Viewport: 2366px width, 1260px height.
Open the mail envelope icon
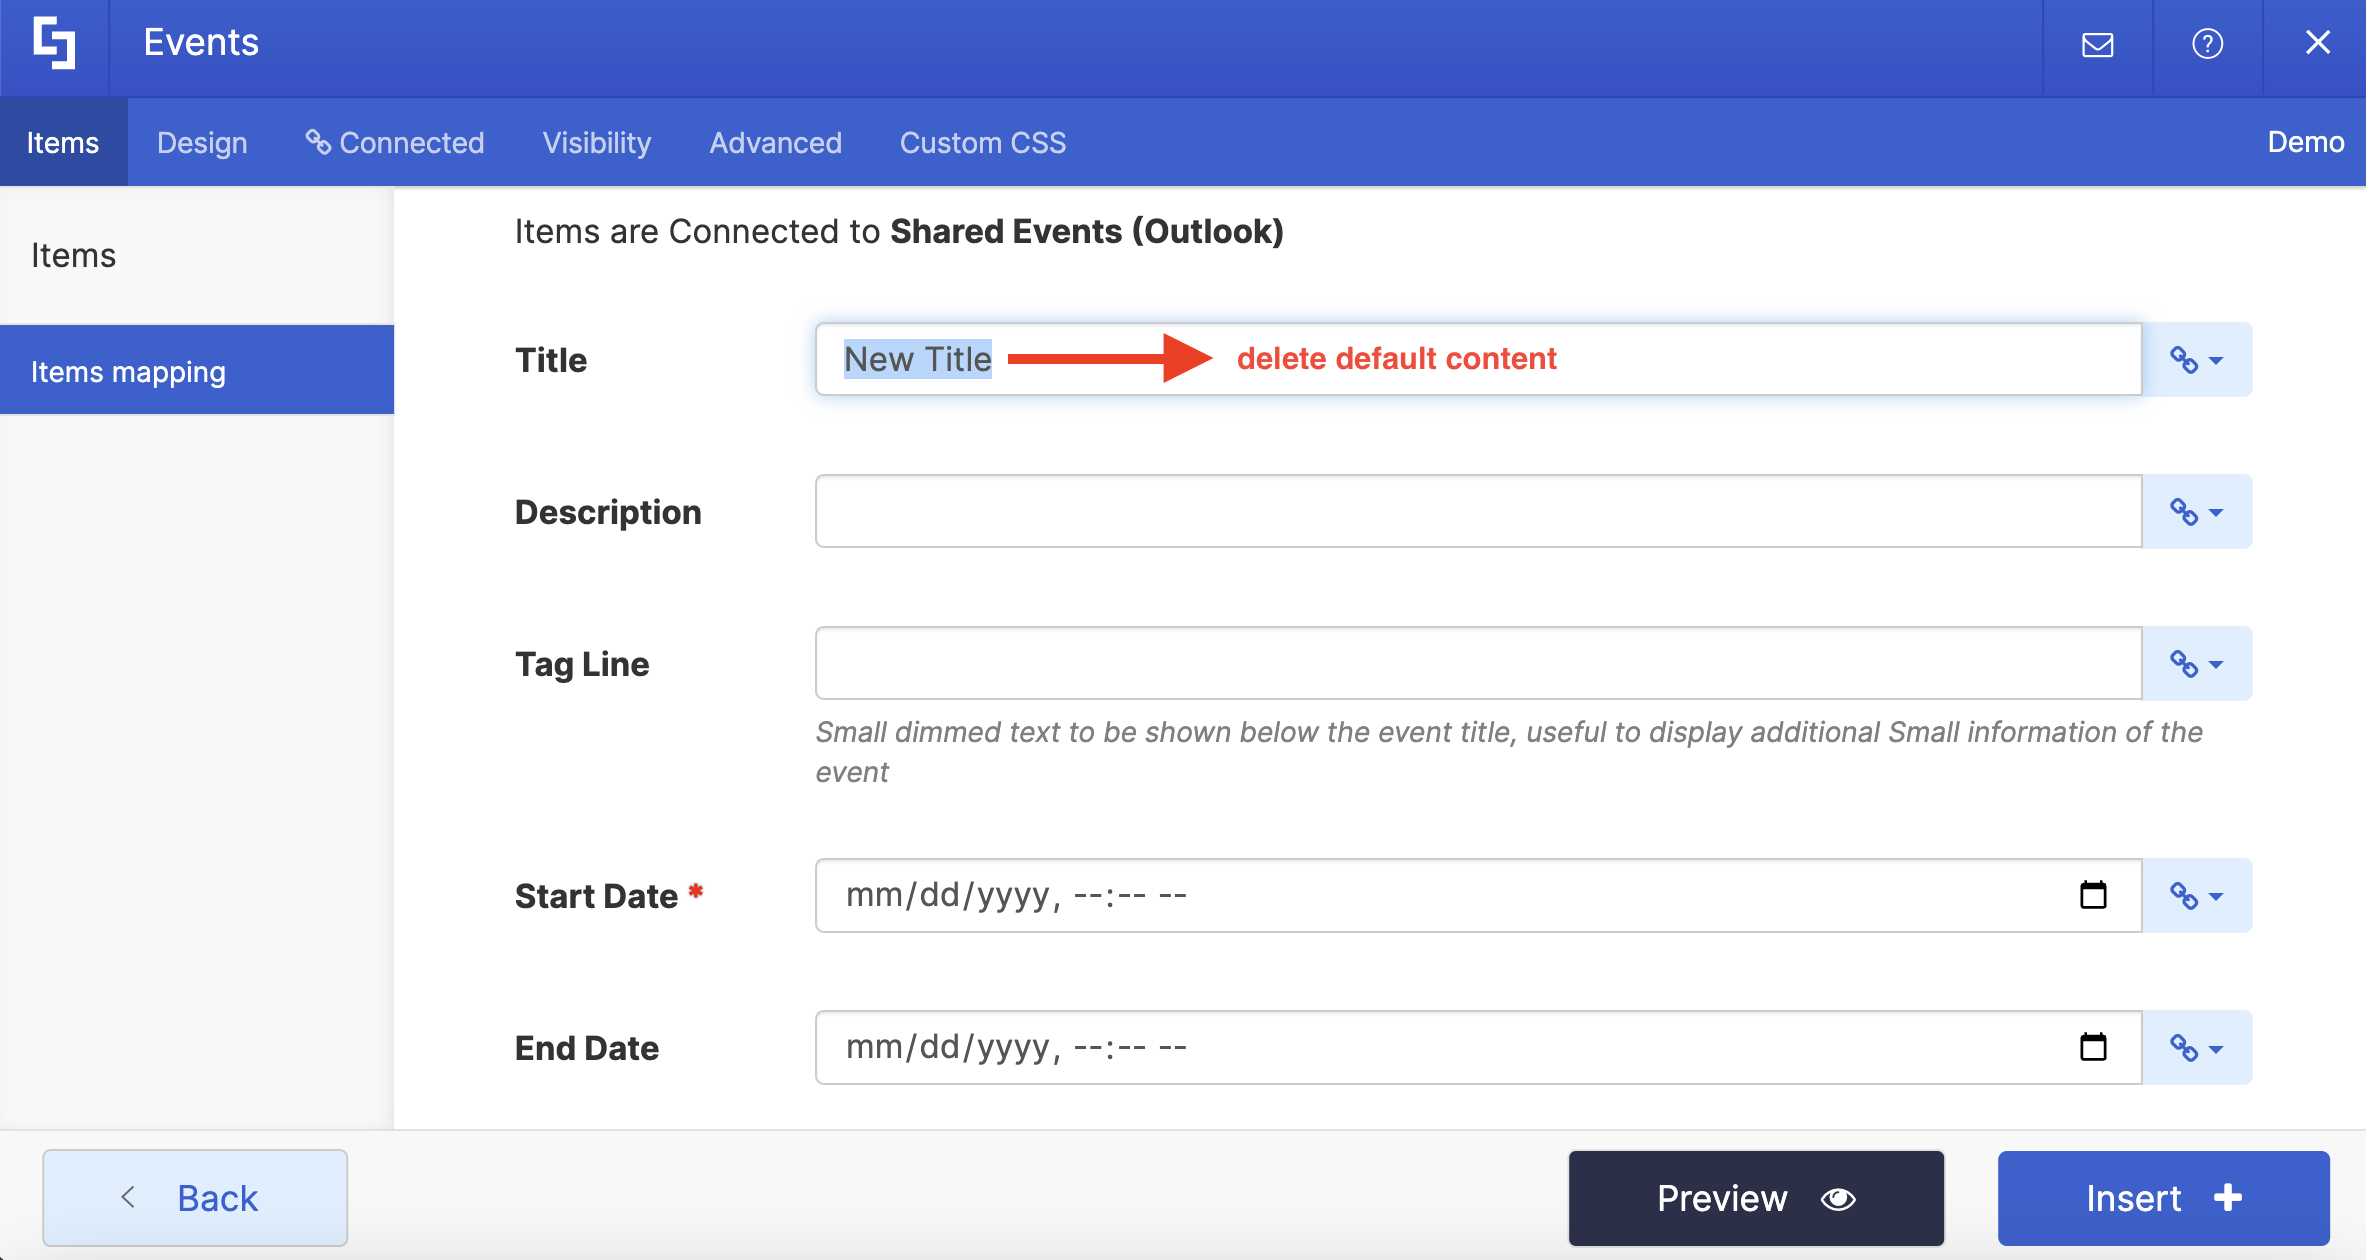(2097, 44)
